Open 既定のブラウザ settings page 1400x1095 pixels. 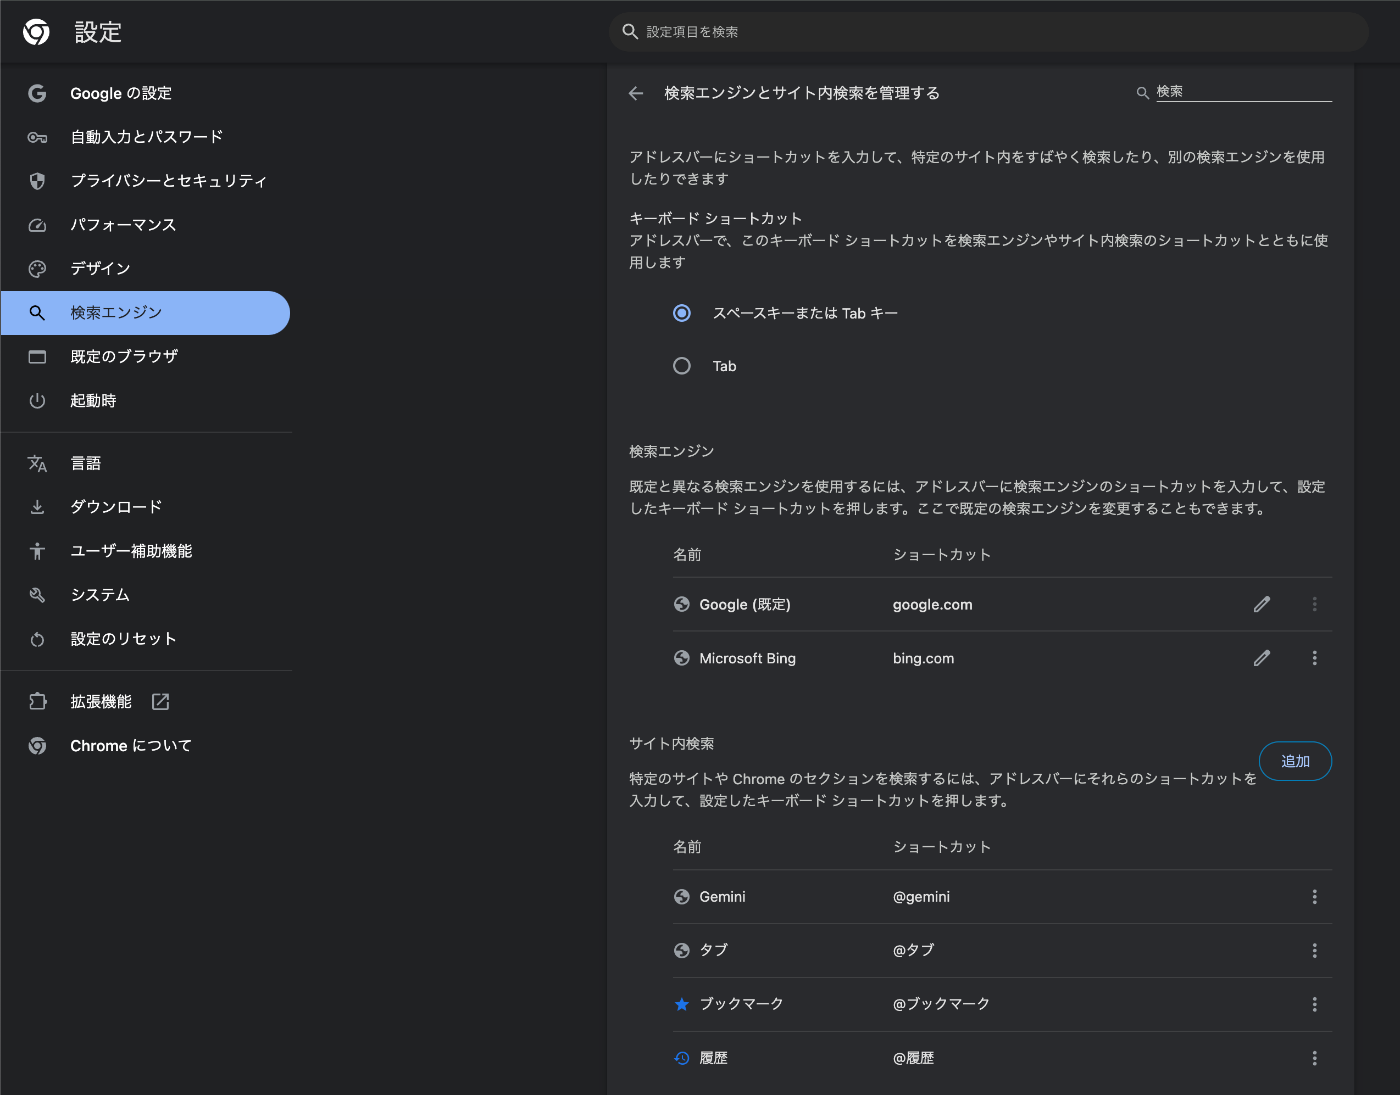pos(145,357)
